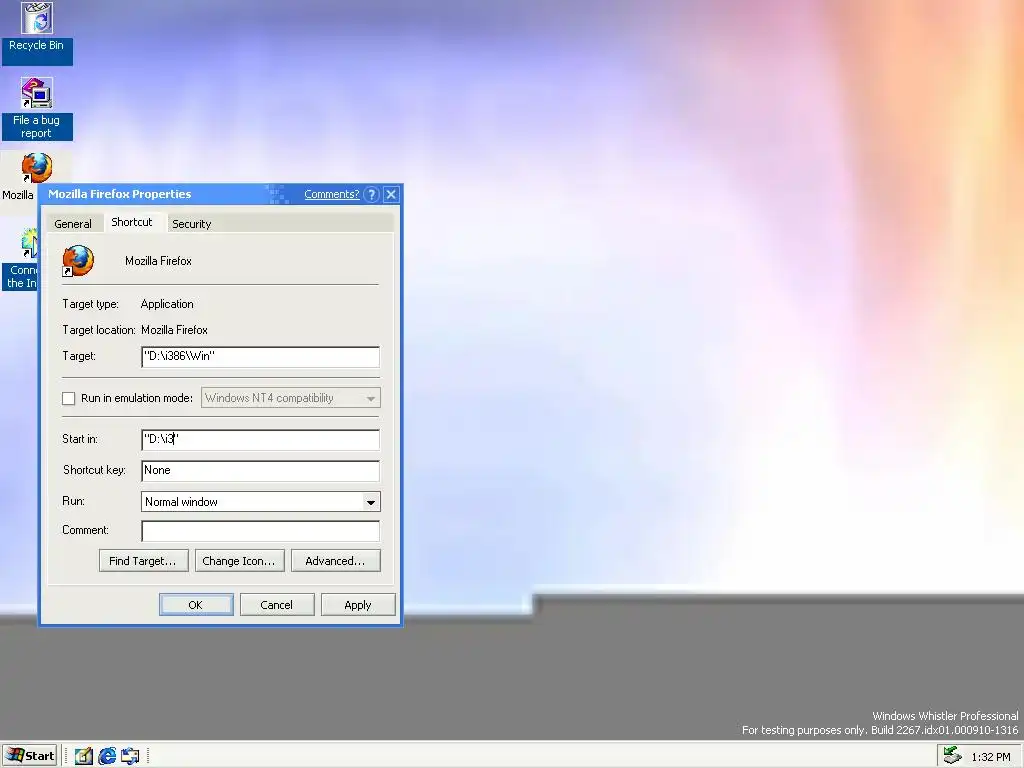Click the network tray icon near the clock

coord(952,756)
